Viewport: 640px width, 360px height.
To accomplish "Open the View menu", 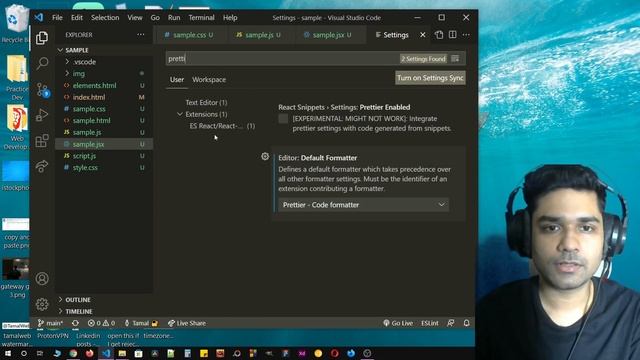I will 135,18.
